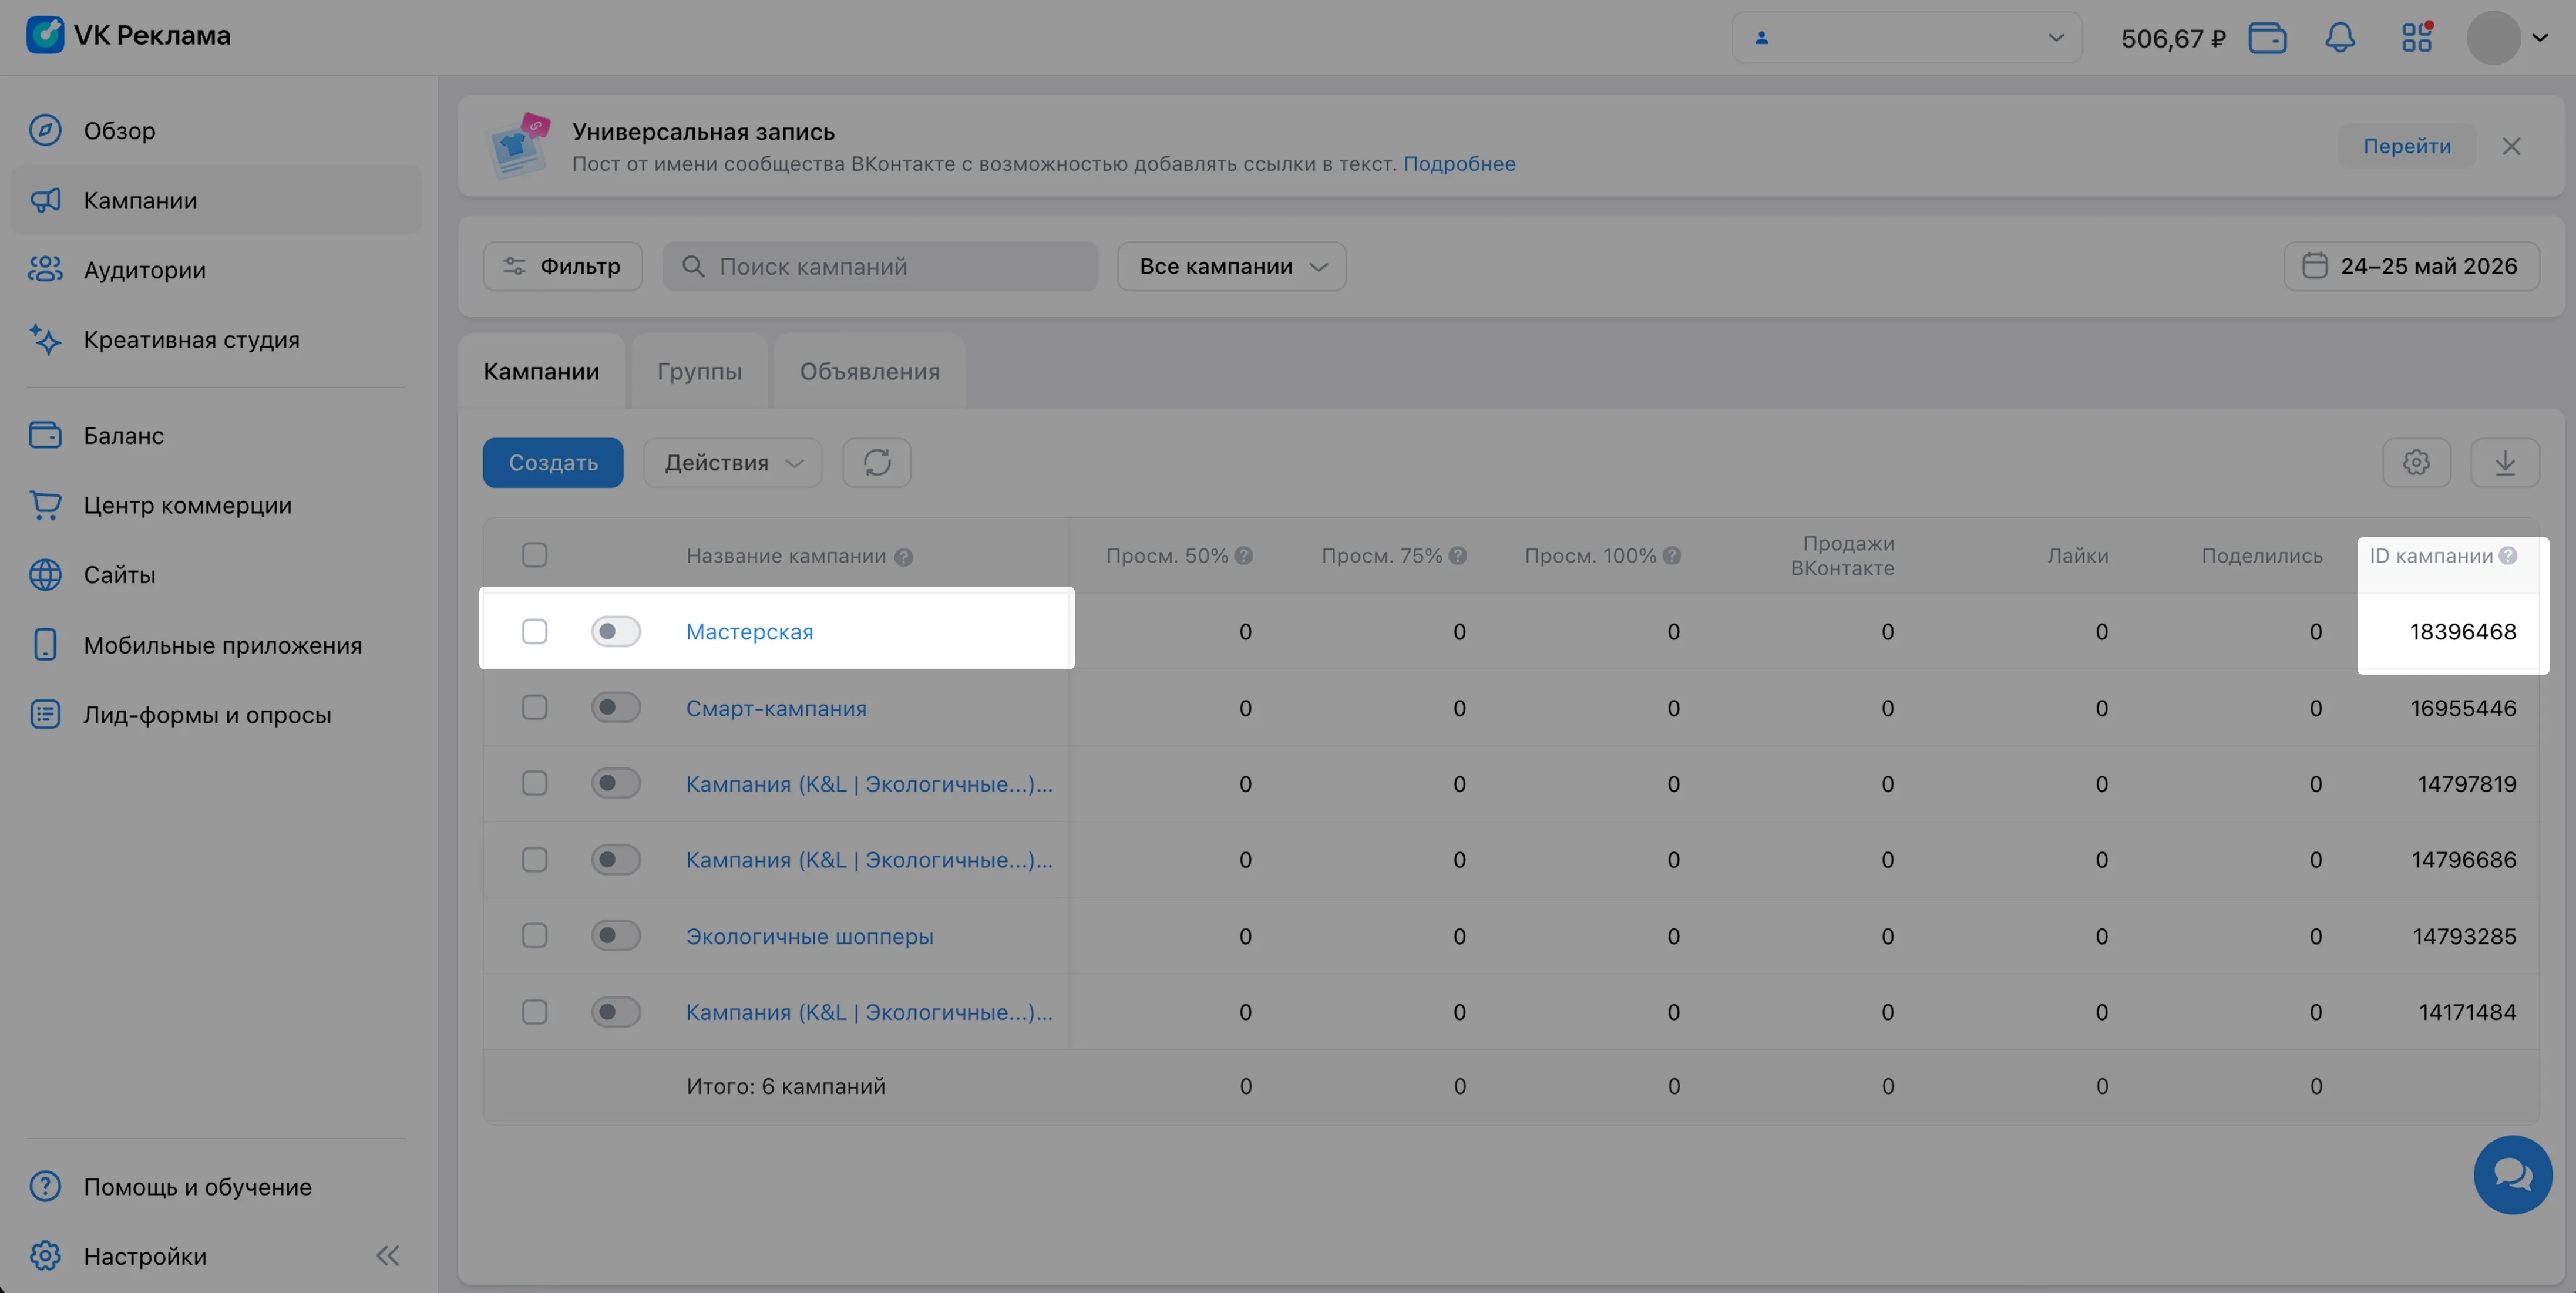Viewport: 2576px width, 1293px height.
Task: Click the Поделились column header
Action: click(x=2261, y=556)
